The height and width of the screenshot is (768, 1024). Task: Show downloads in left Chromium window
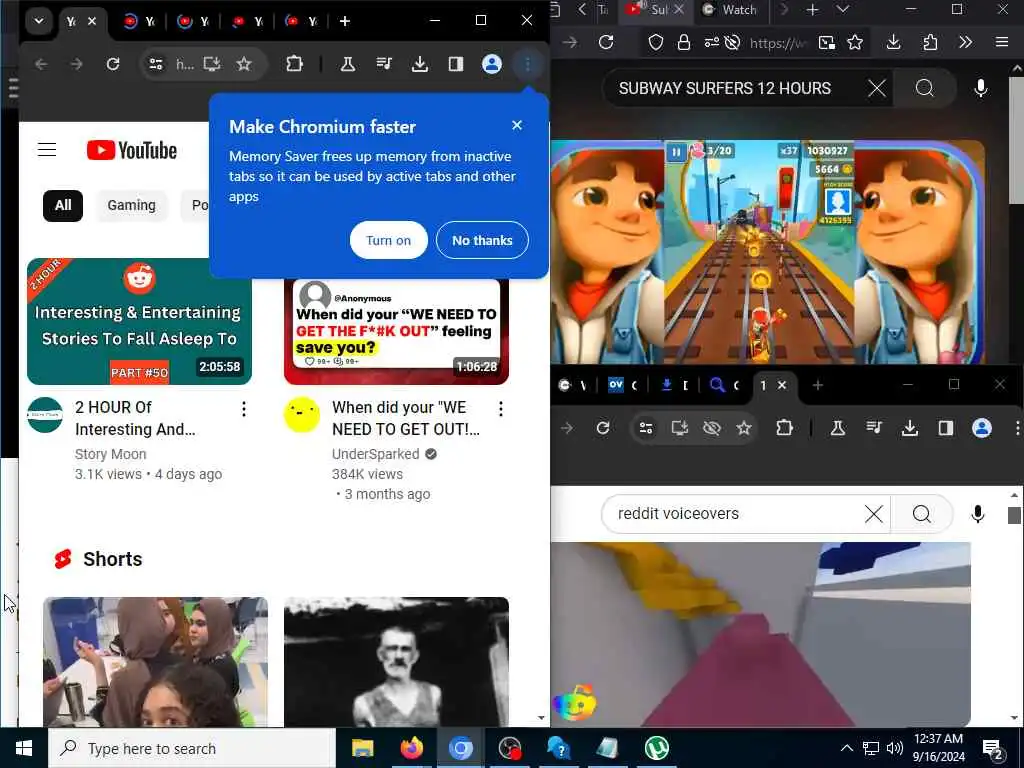(x=420, y=64)
